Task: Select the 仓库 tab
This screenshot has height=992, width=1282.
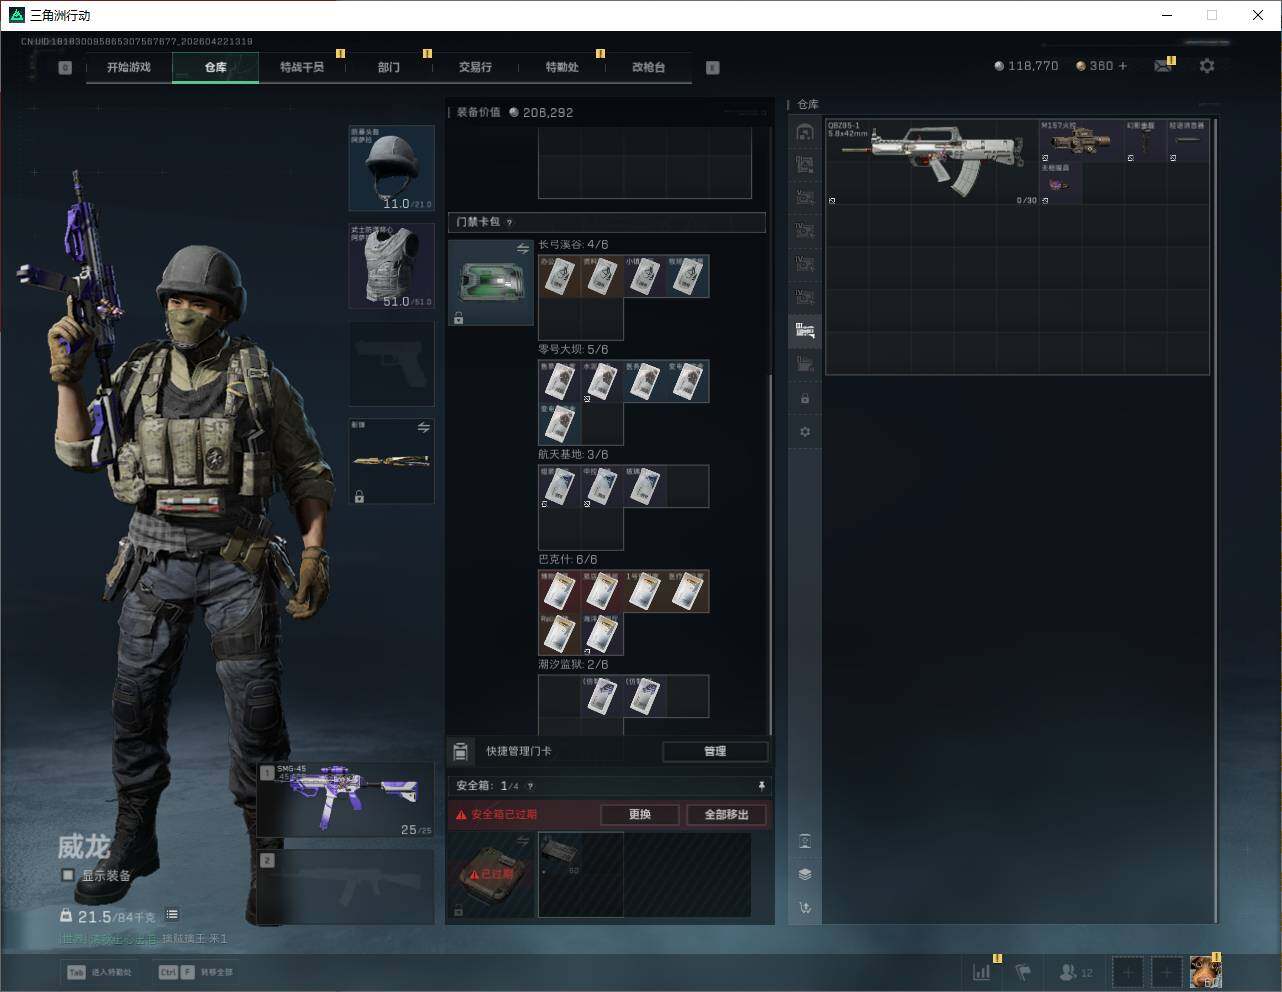Action: point(215,67)
